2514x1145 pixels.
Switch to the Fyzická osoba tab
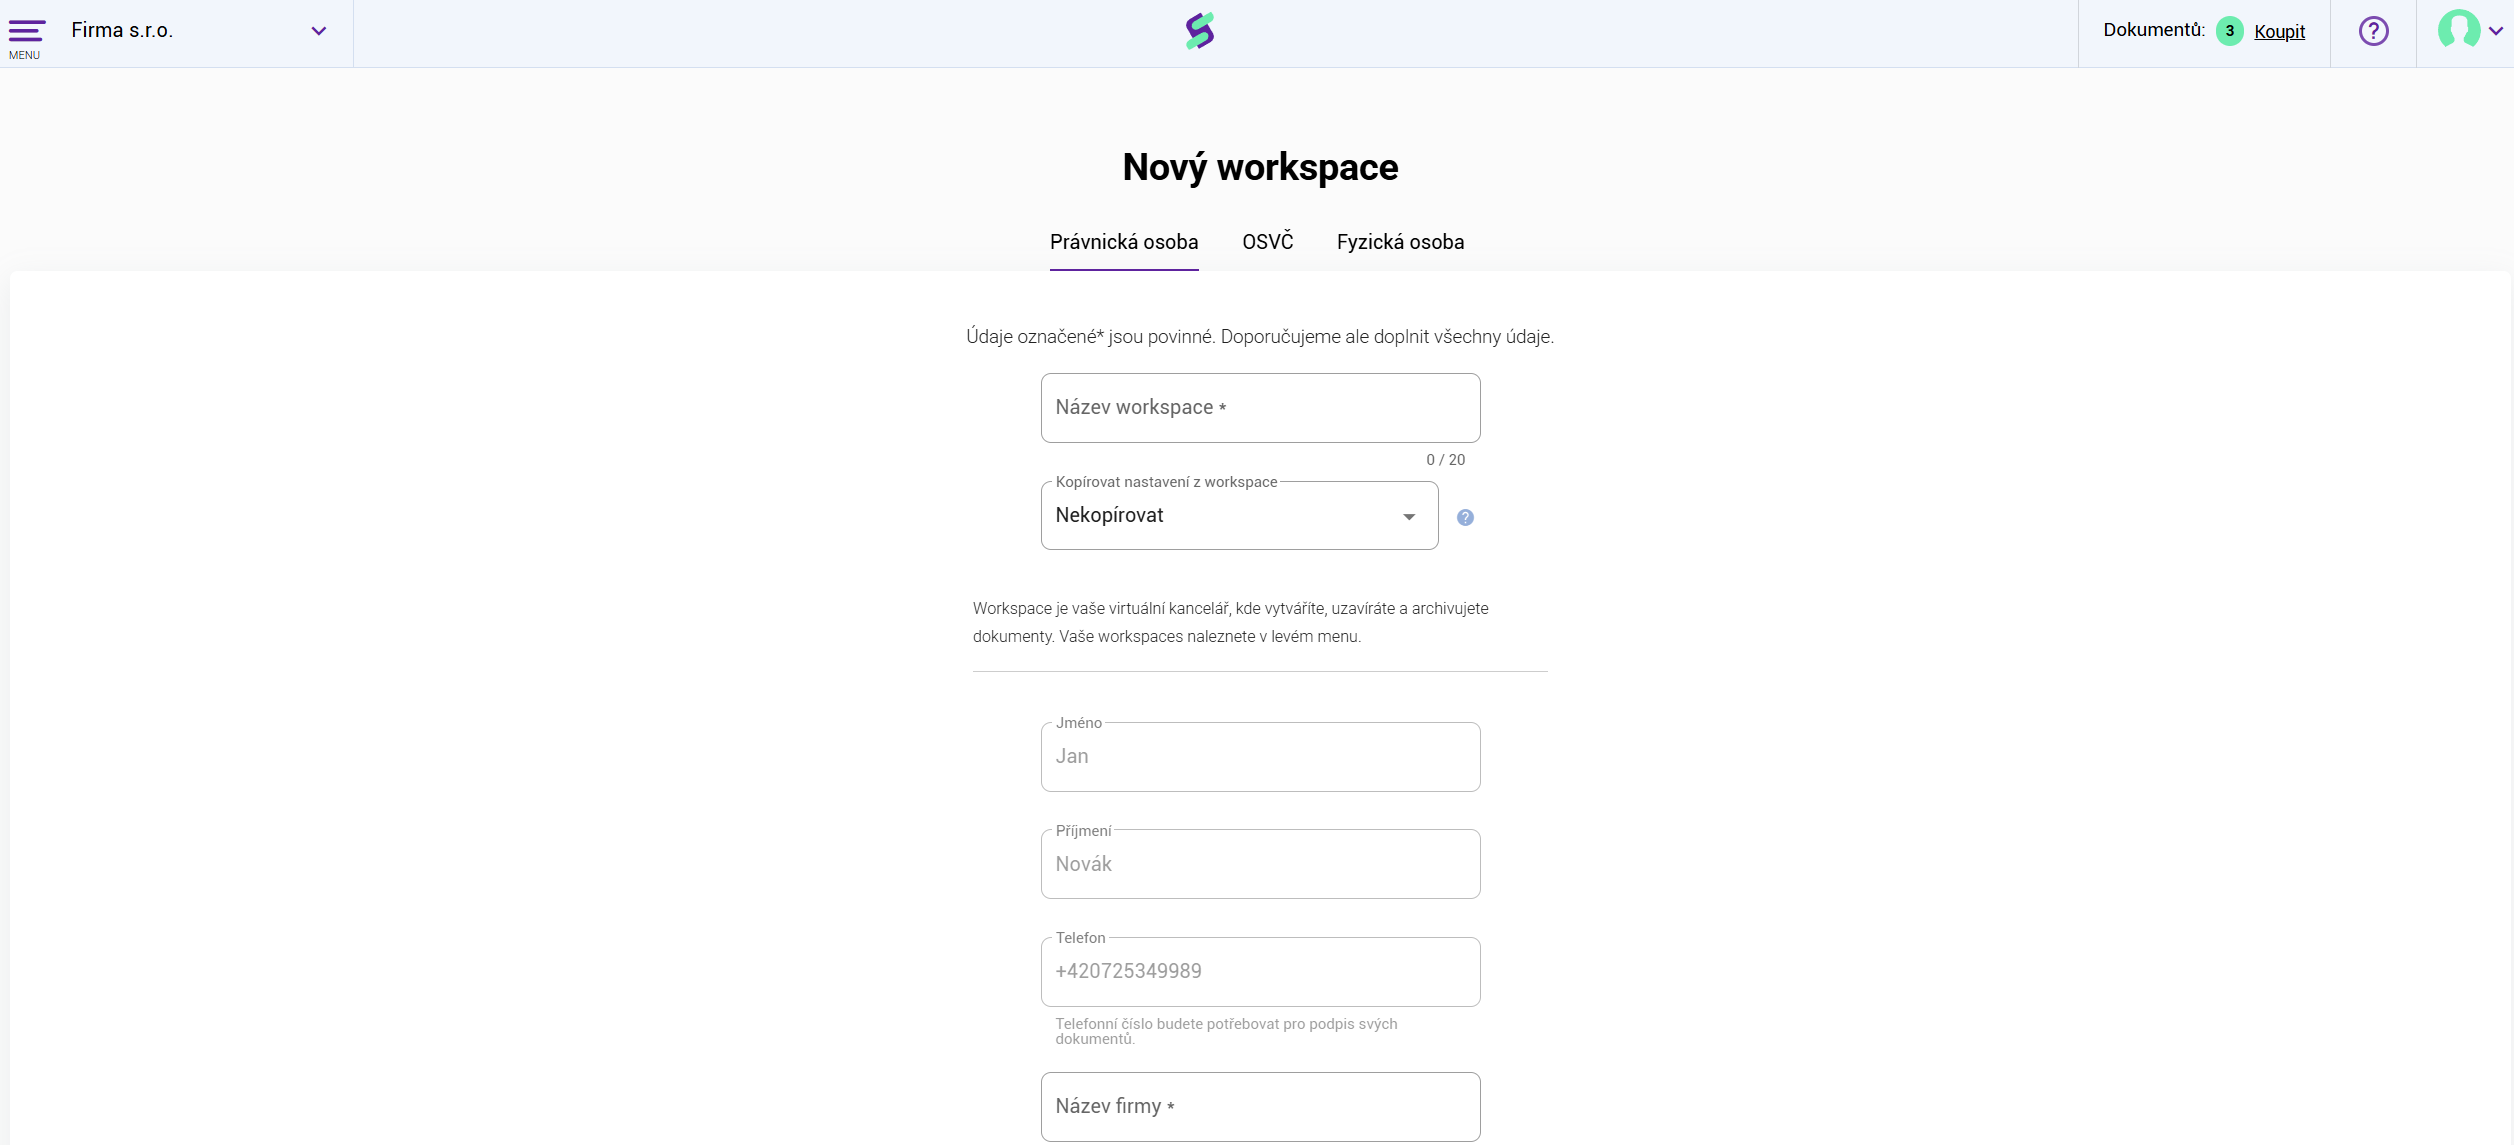(x=1399, y=242)
